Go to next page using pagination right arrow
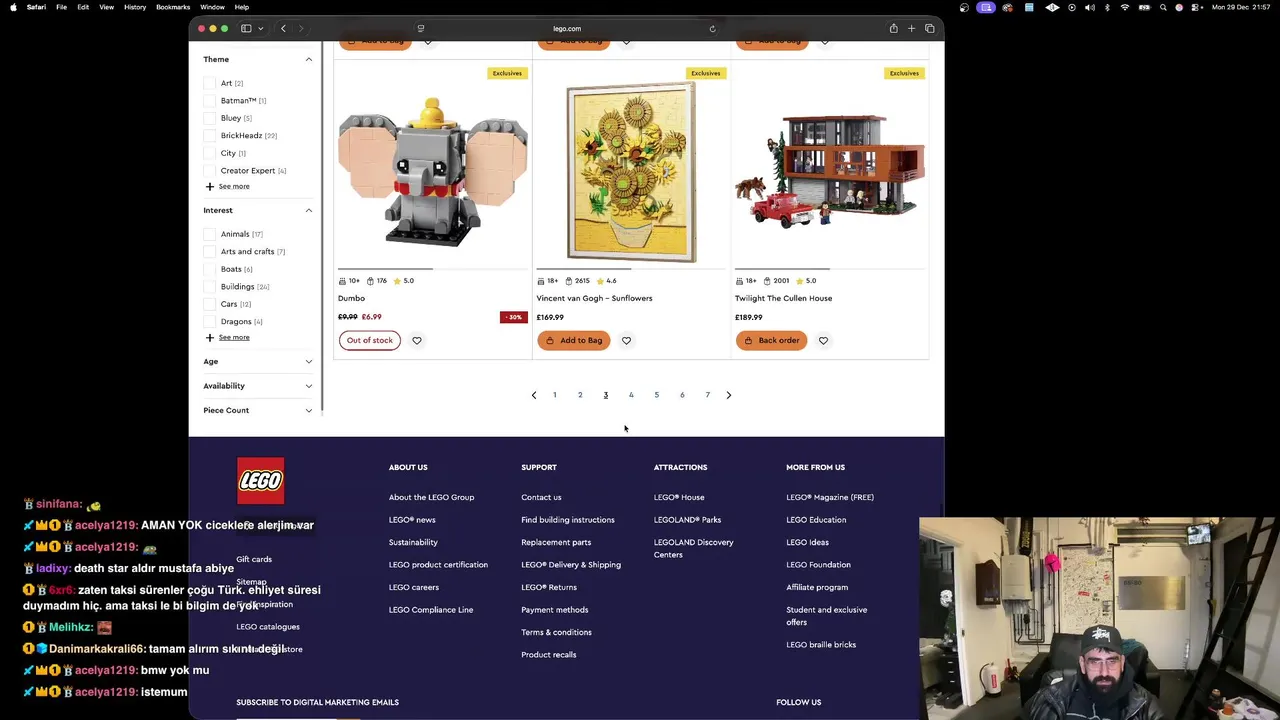This screenshot has height=720, width=1280. (729, 395)
